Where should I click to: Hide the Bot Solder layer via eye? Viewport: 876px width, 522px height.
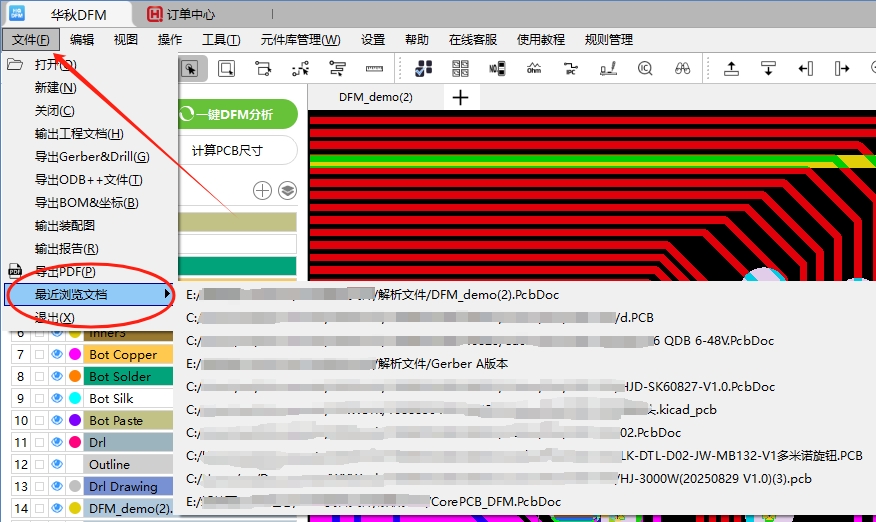57,376
